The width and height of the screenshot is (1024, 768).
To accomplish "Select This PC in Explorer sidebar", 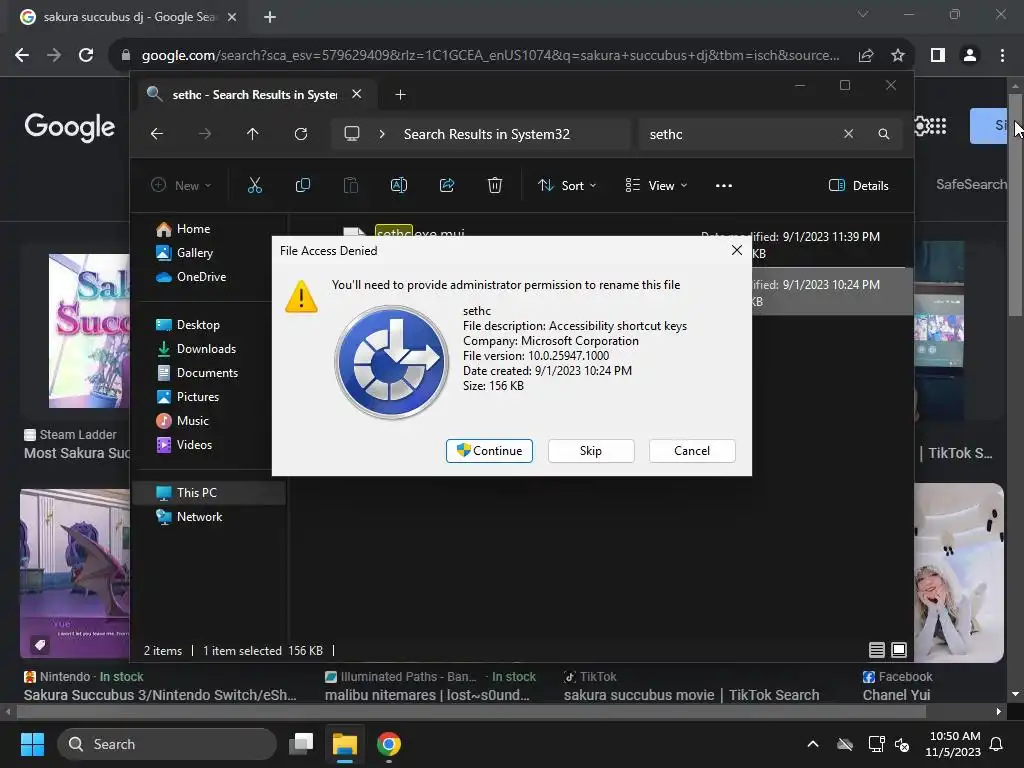I will [209, 492].
